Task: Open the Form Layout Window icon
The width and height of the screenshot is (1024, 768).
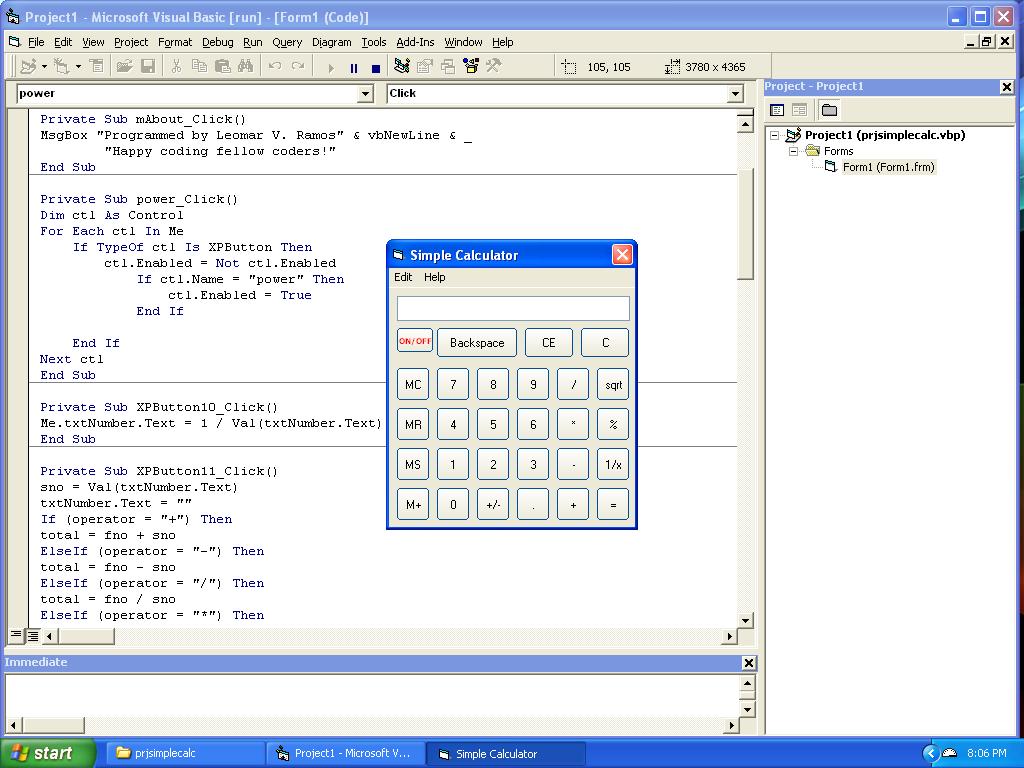Action: tap(447, 66)
